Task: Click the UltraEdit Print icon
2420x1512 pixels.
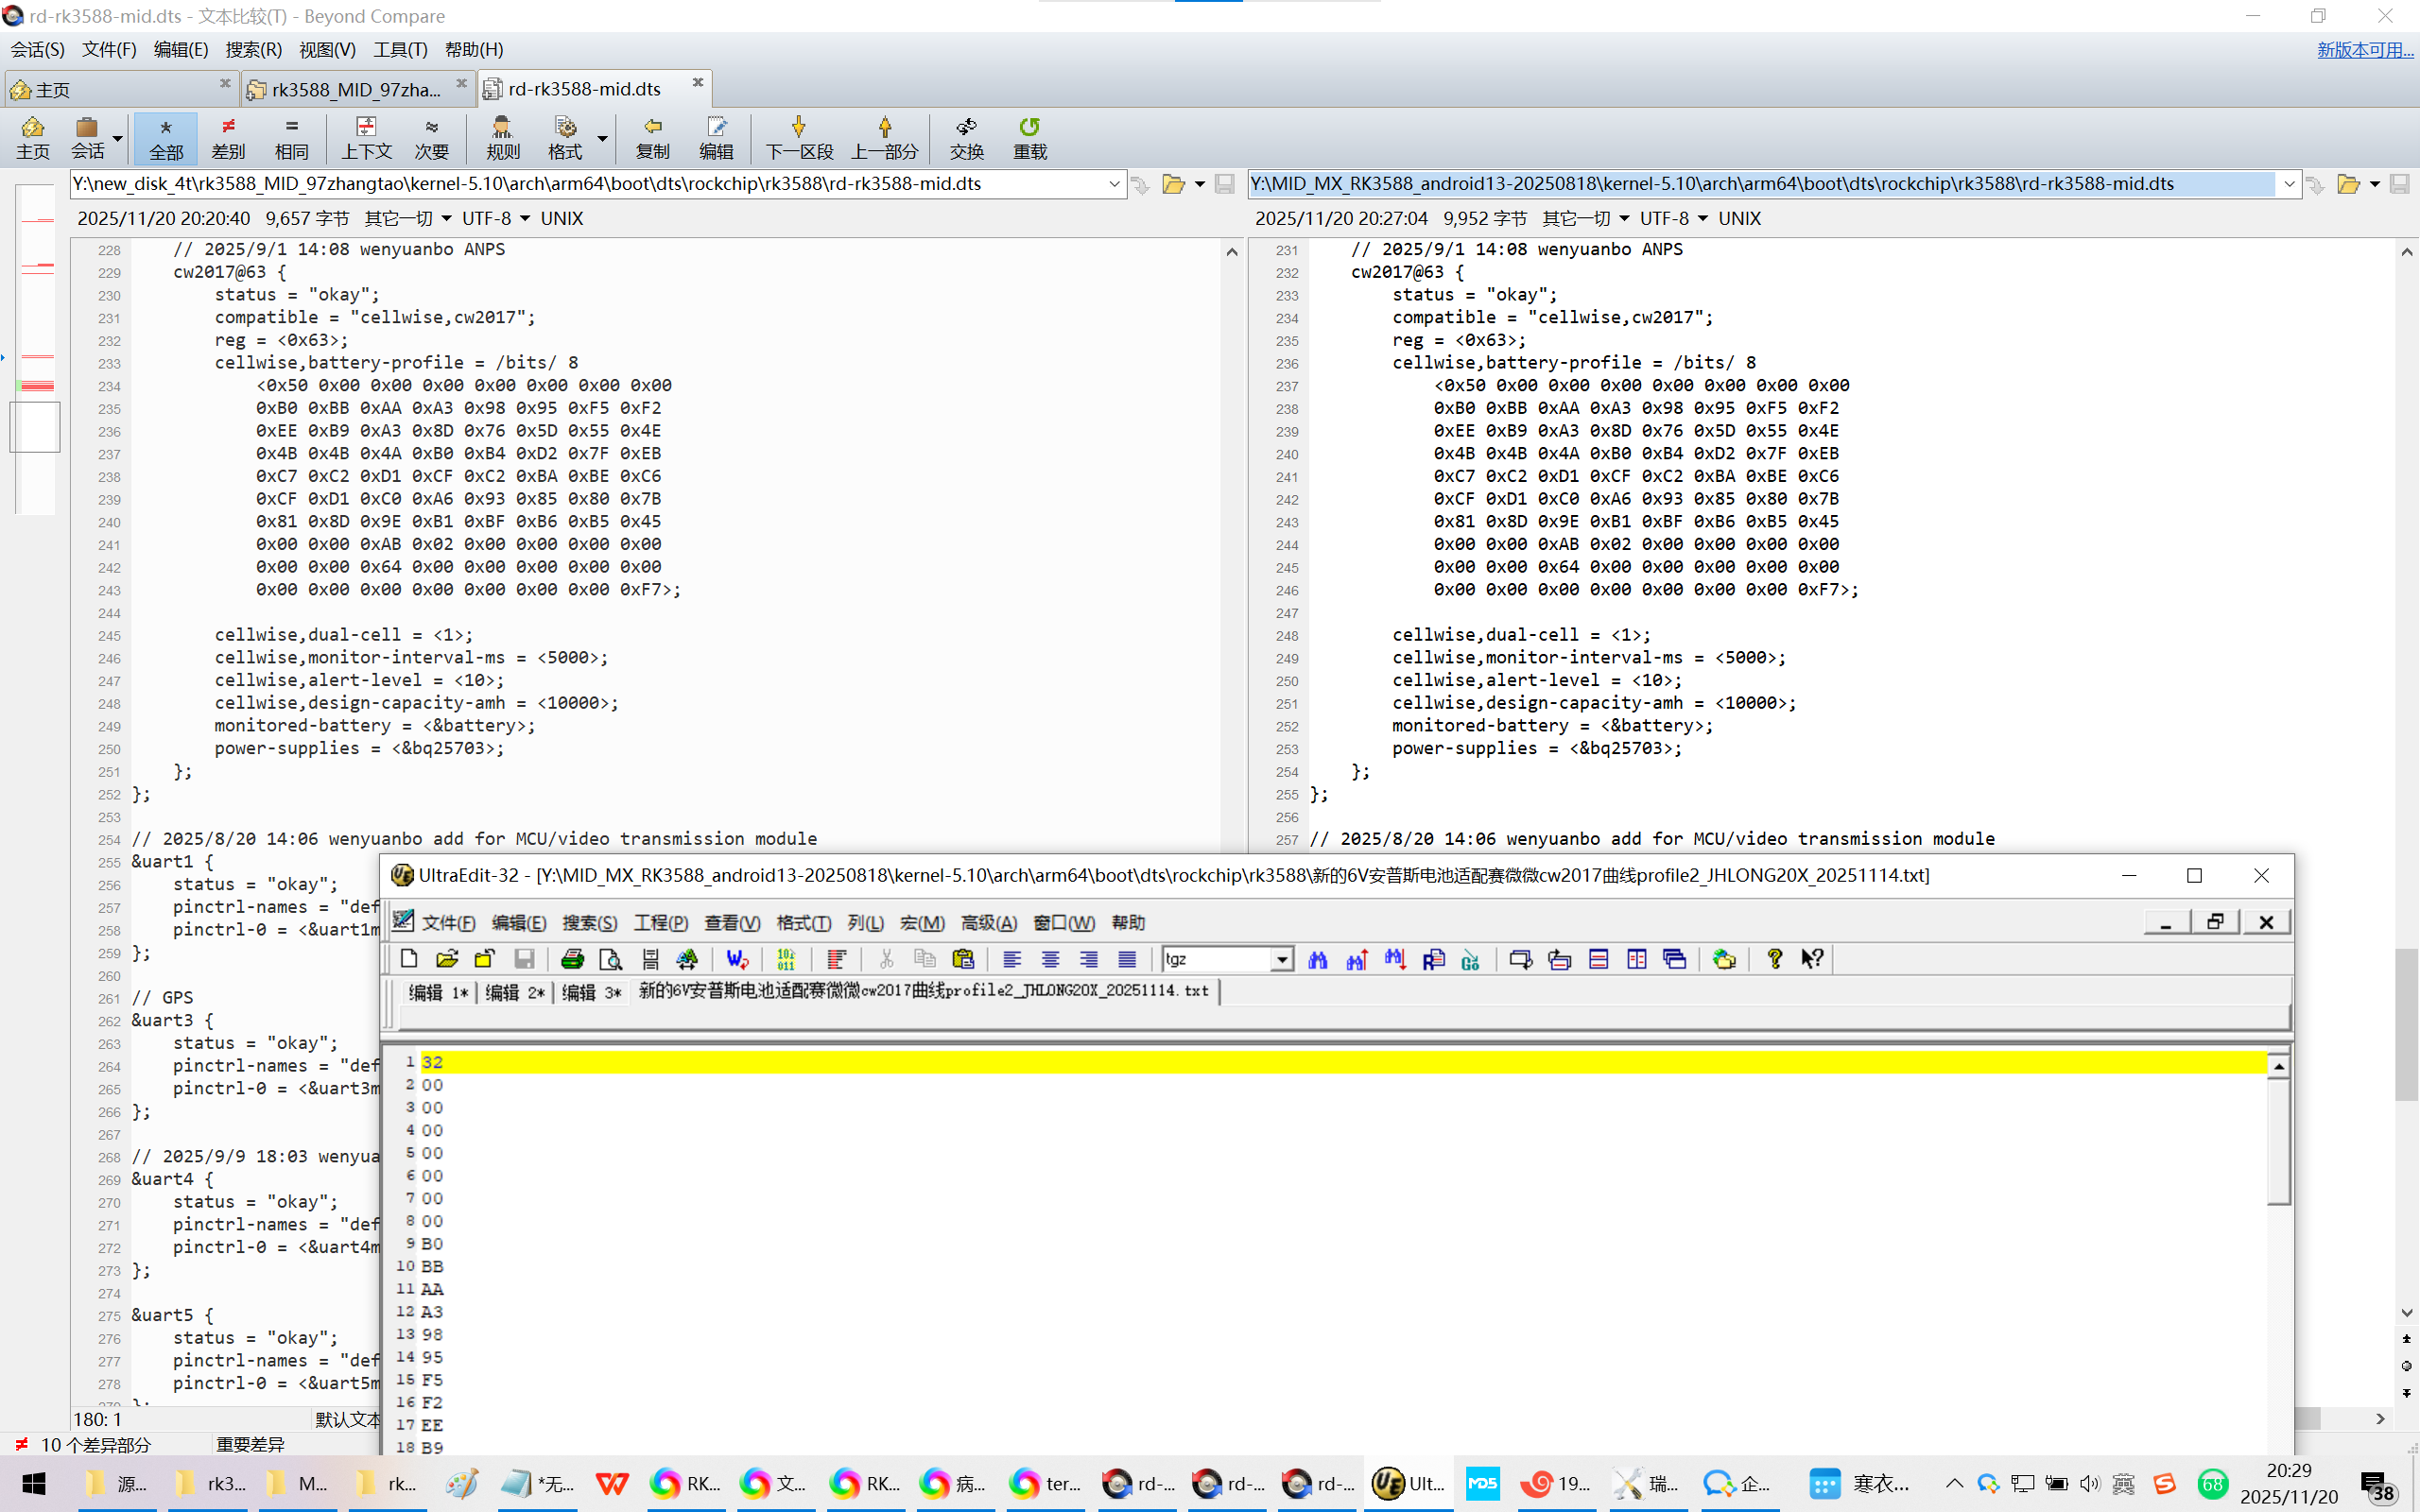Action: click(x=572, y=959)
